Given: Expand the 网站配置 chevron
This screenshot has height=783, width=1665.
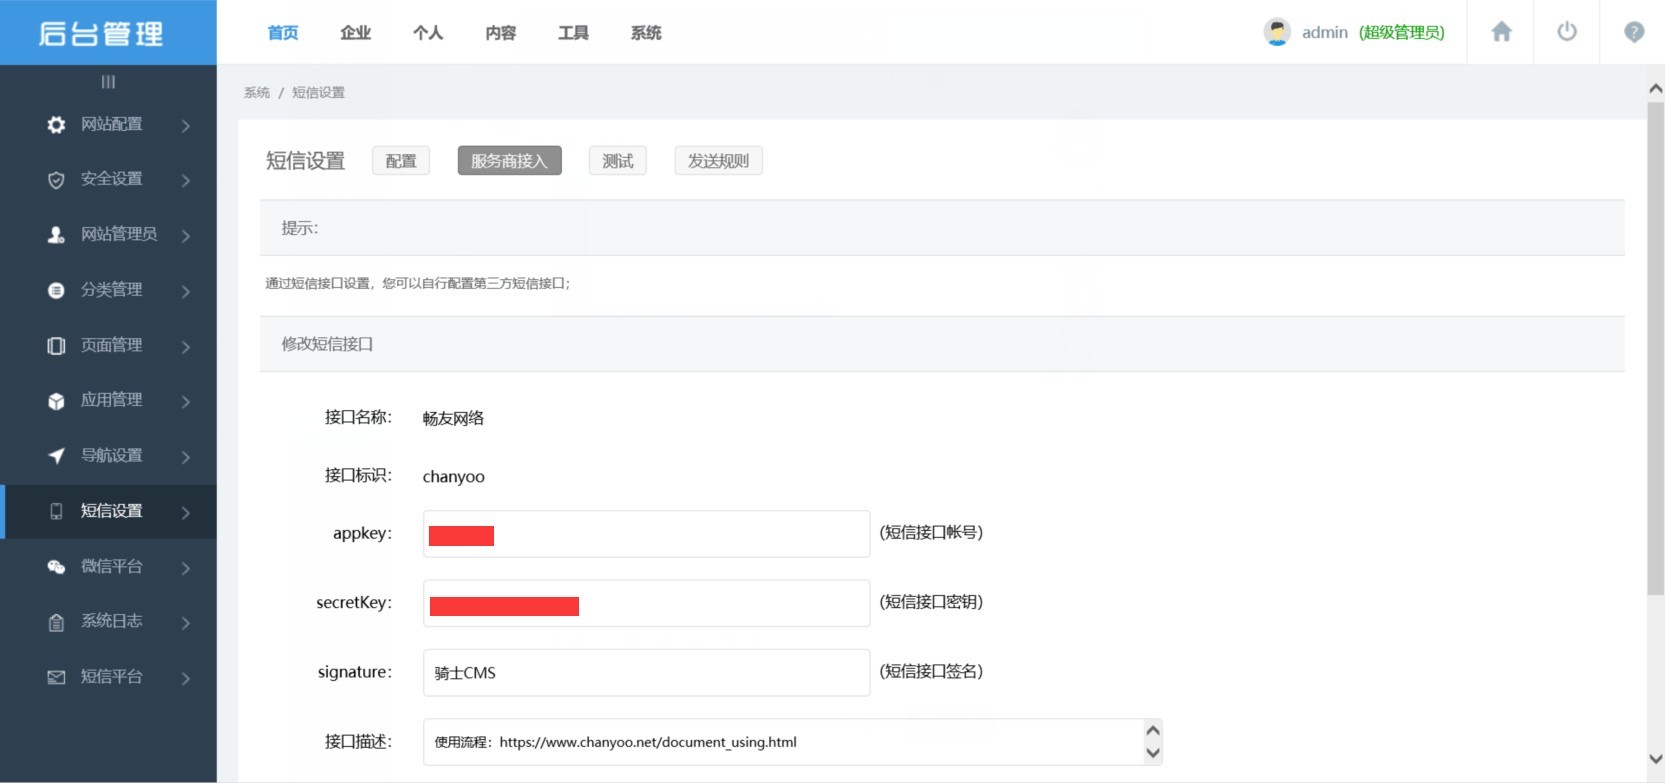Looking at the screenshot, I should click(186, 125).
